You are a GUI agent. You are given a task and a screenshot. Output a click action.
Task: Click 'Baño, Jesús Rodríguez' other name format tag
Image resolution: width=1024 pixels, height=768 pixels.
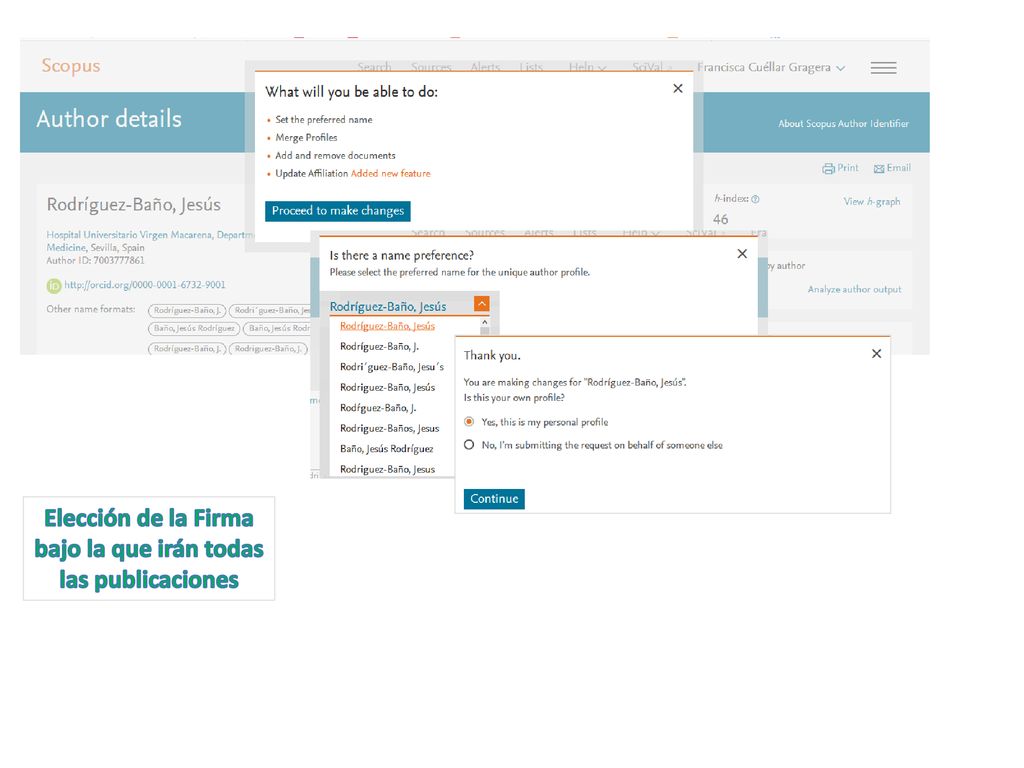[x=194, y=328]
